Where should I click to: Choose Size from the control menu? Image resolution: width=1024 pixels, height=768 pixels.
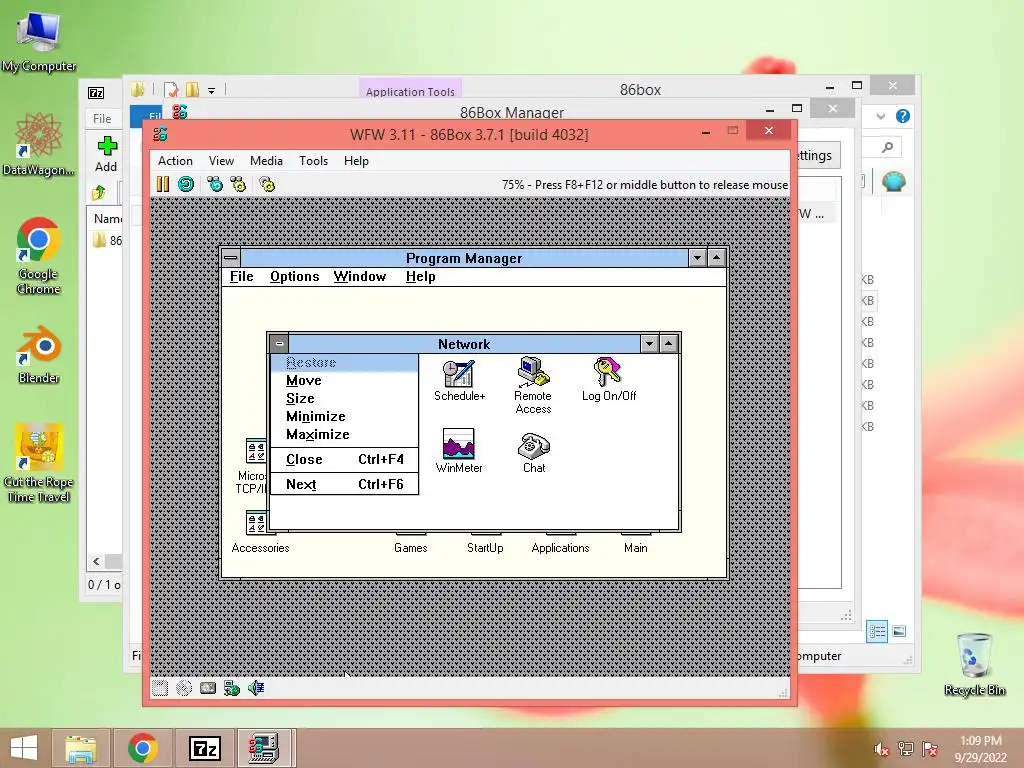344,398
